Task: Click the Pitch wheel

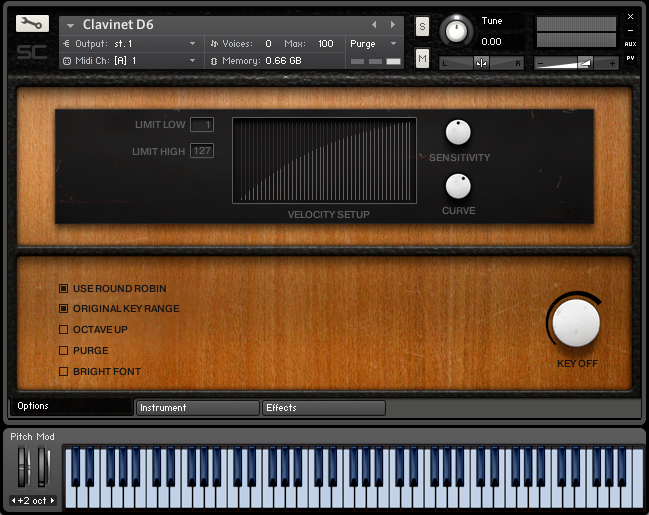Action: [x=24, y=467]
